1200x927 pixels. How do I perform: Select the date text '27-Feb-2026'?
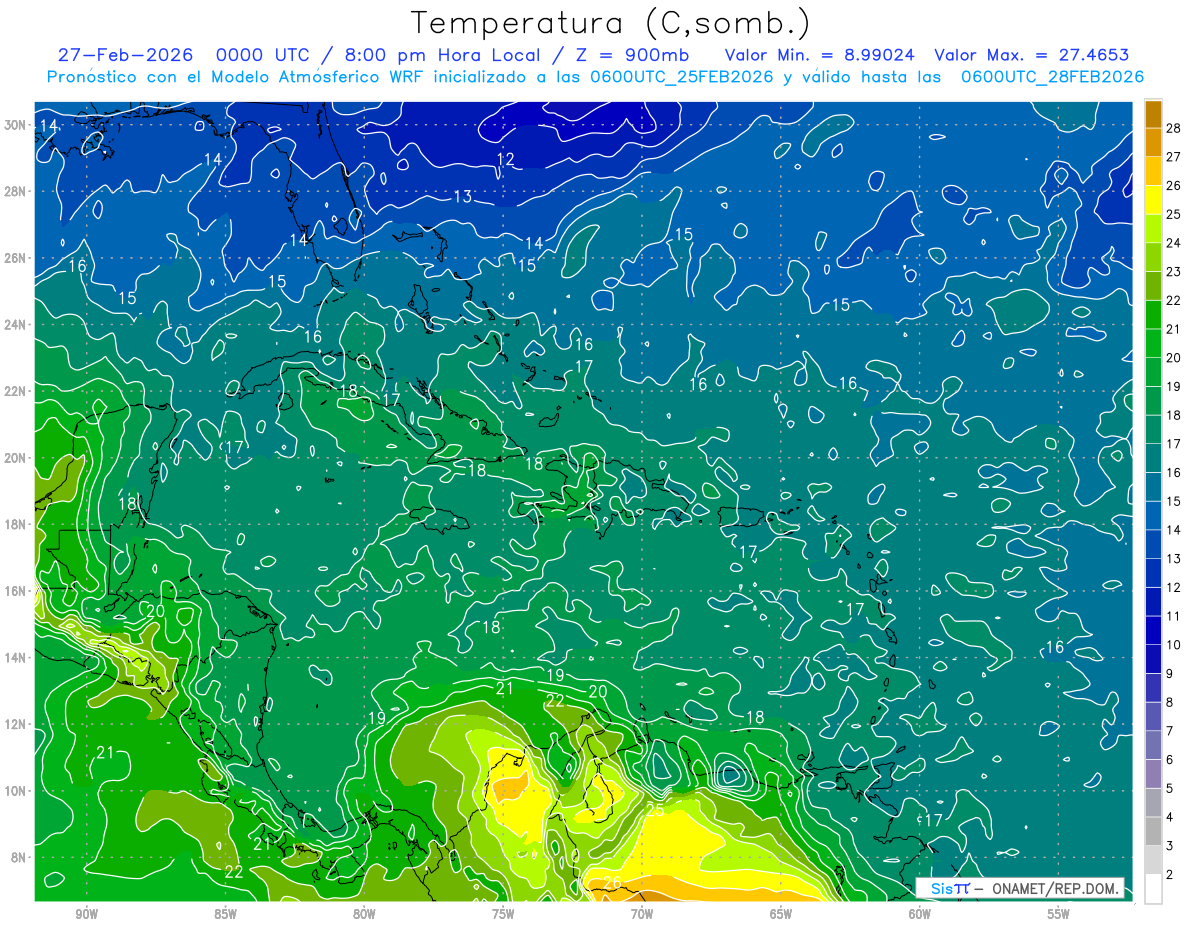click(x=124, y=55)
